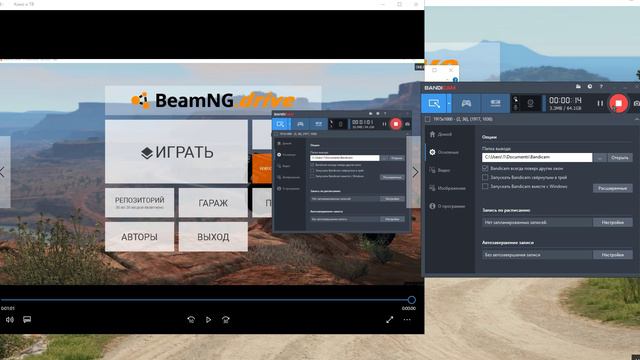Take a screenshot with Bandicam camera icon
The image size is (640, 360).
tap(636, 104)
